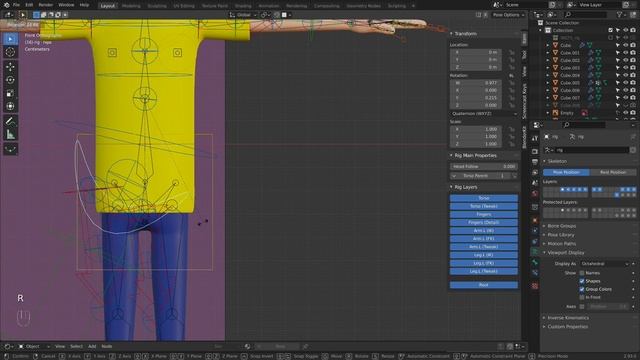Select the Rotate tool
This screenshot has width=640, height=360.
(x=11, y=80)
